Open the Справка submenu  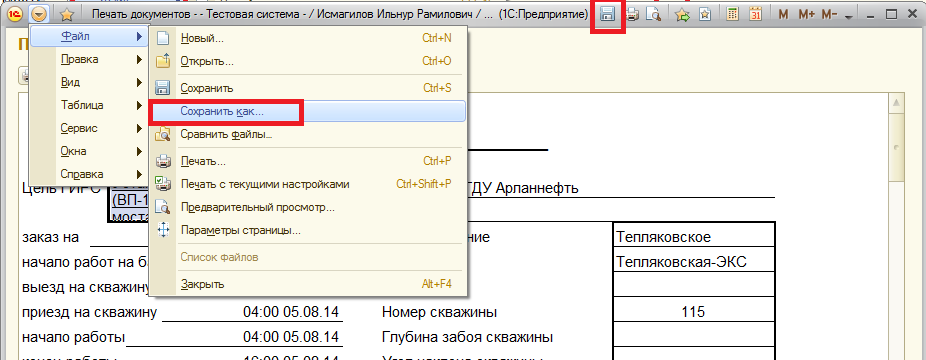tap(88, 174)
